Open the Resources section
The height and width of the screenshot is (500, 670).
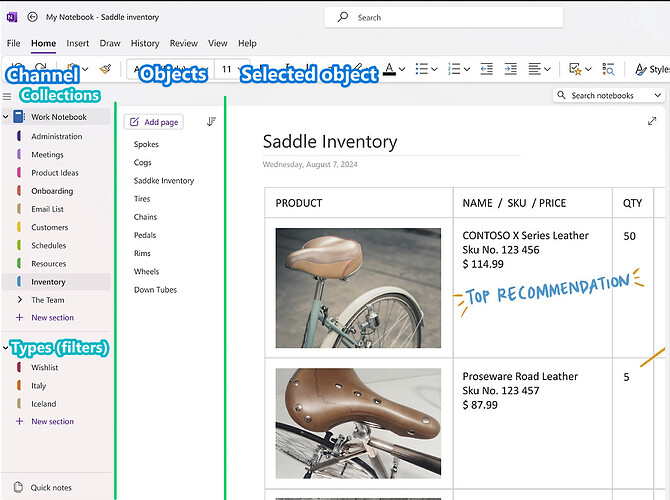pos(56,263)
